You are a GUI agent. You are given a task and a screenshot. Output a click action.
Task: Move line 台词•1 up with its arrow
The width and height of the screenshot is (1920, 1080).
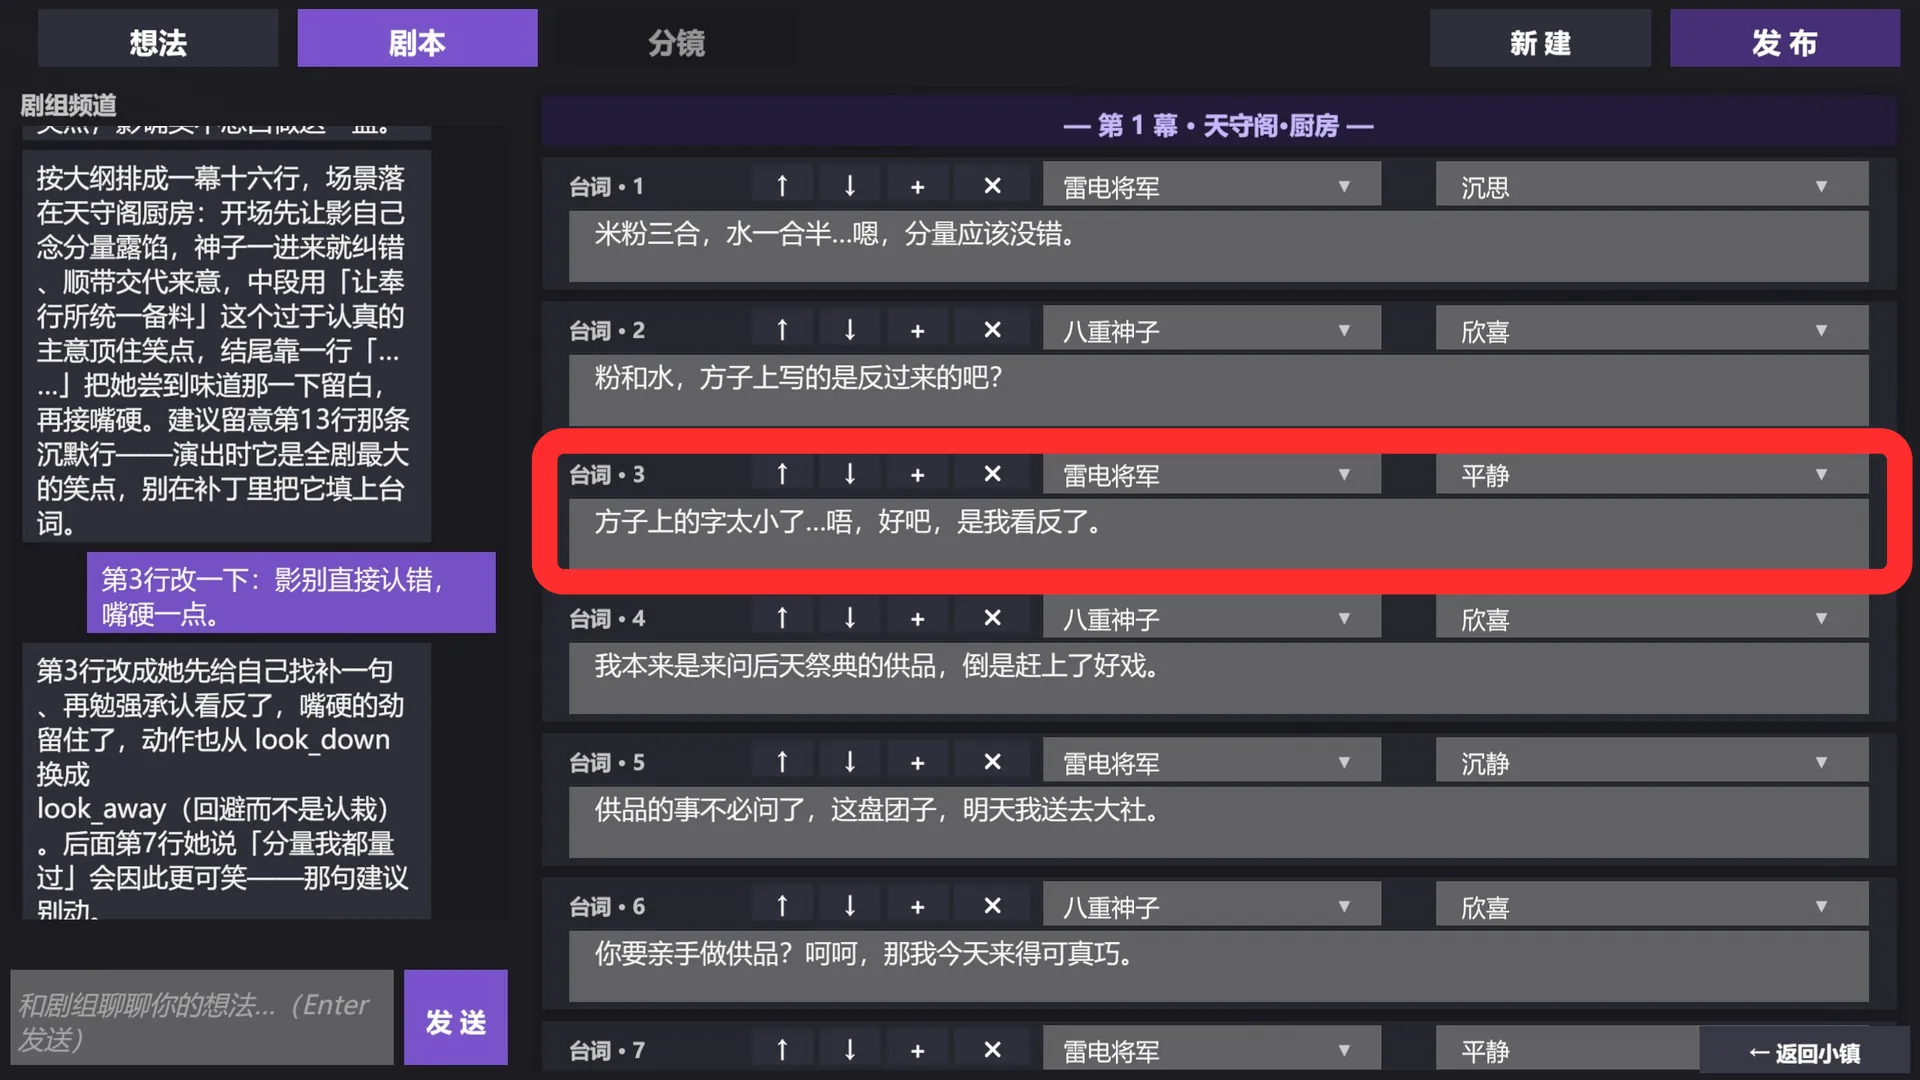point(782,186)
